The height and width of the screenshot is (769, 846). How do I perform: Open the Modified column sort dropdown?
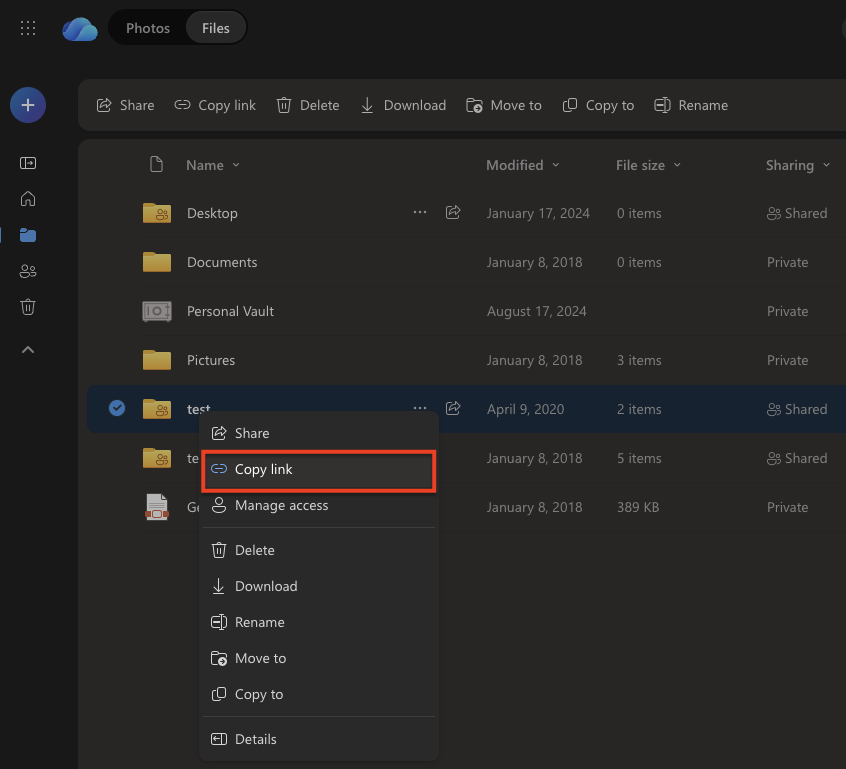[522, 165]
